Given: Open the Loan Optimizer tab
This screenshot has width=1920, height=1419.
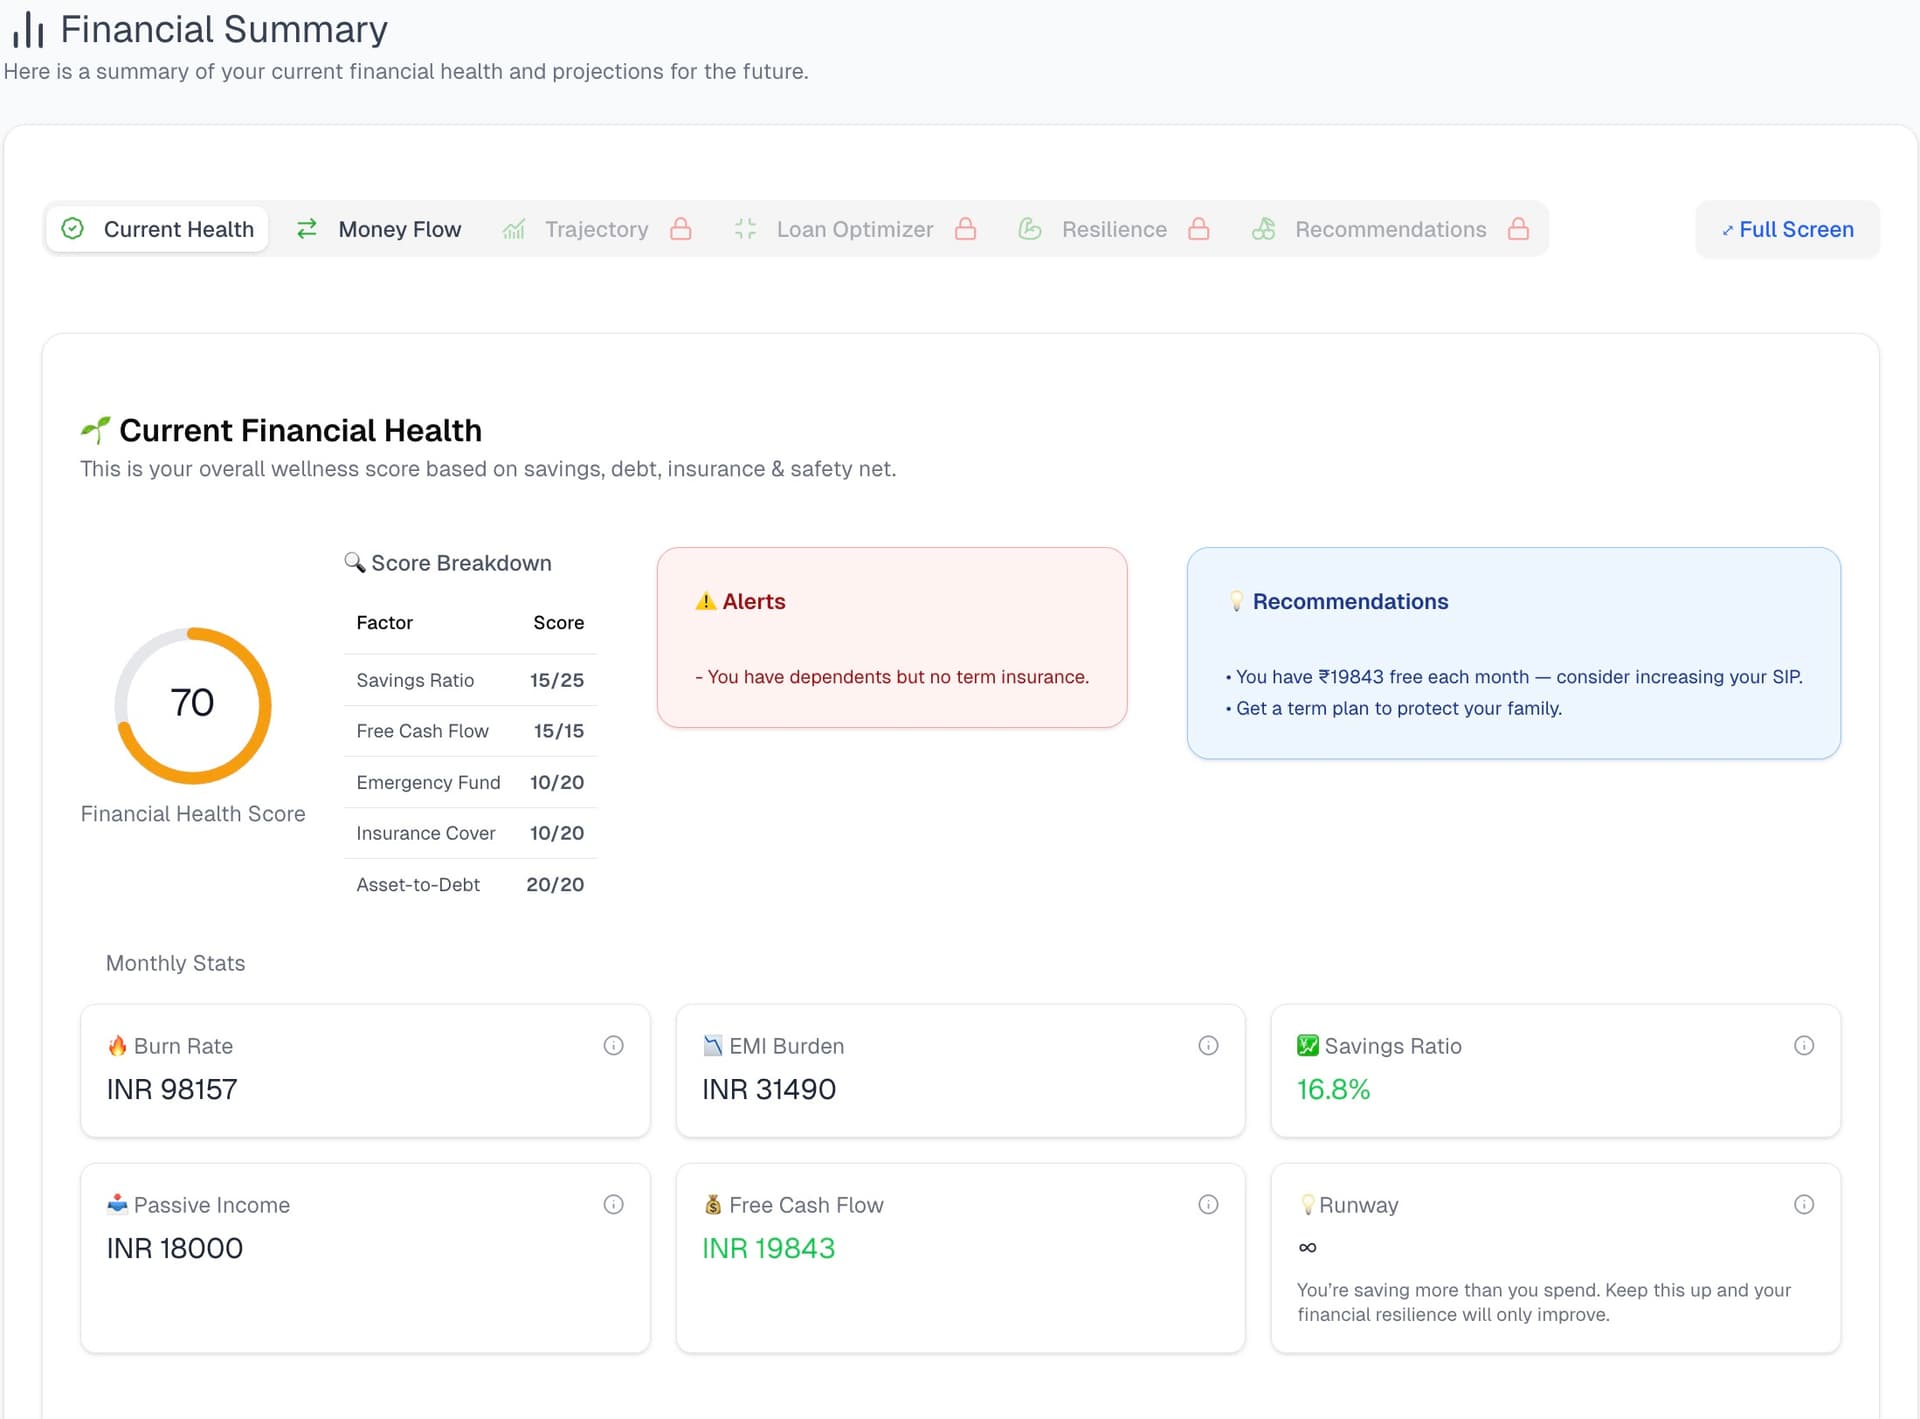Looking at the screenshot, I should (855, 229).
